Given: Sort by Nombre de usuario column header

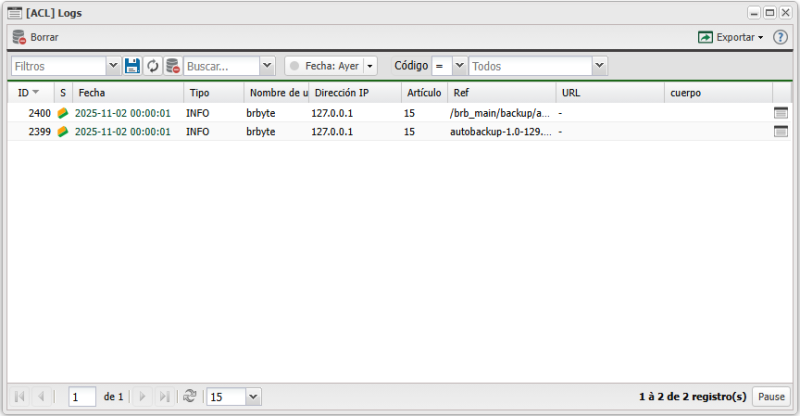Looking at the screenshot, I should (276, 93).
